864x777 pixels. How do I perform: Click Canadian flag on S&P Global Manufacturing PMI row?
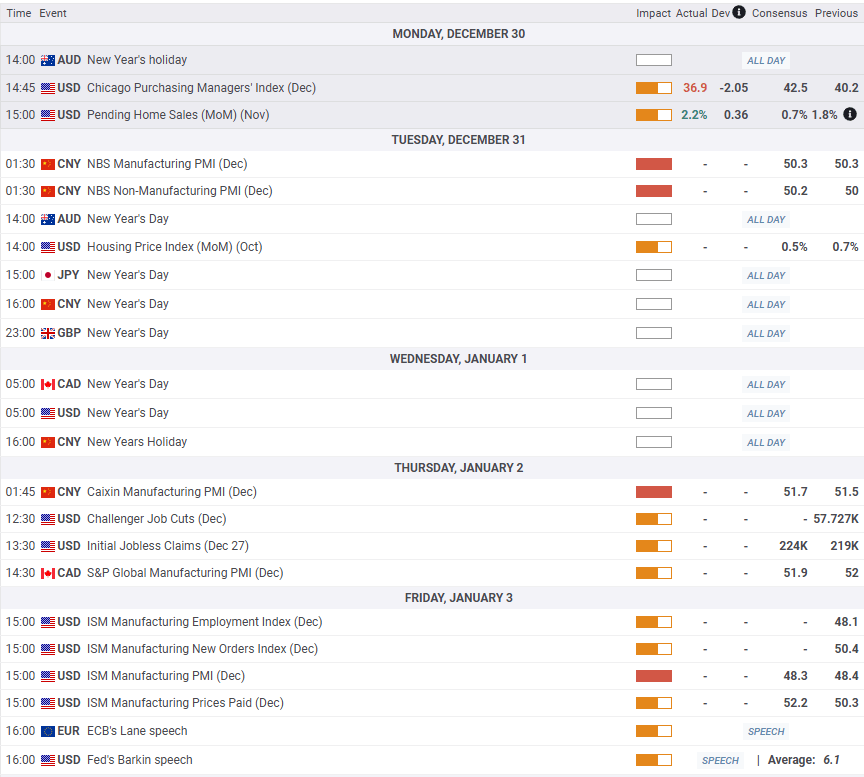point(48,573)
